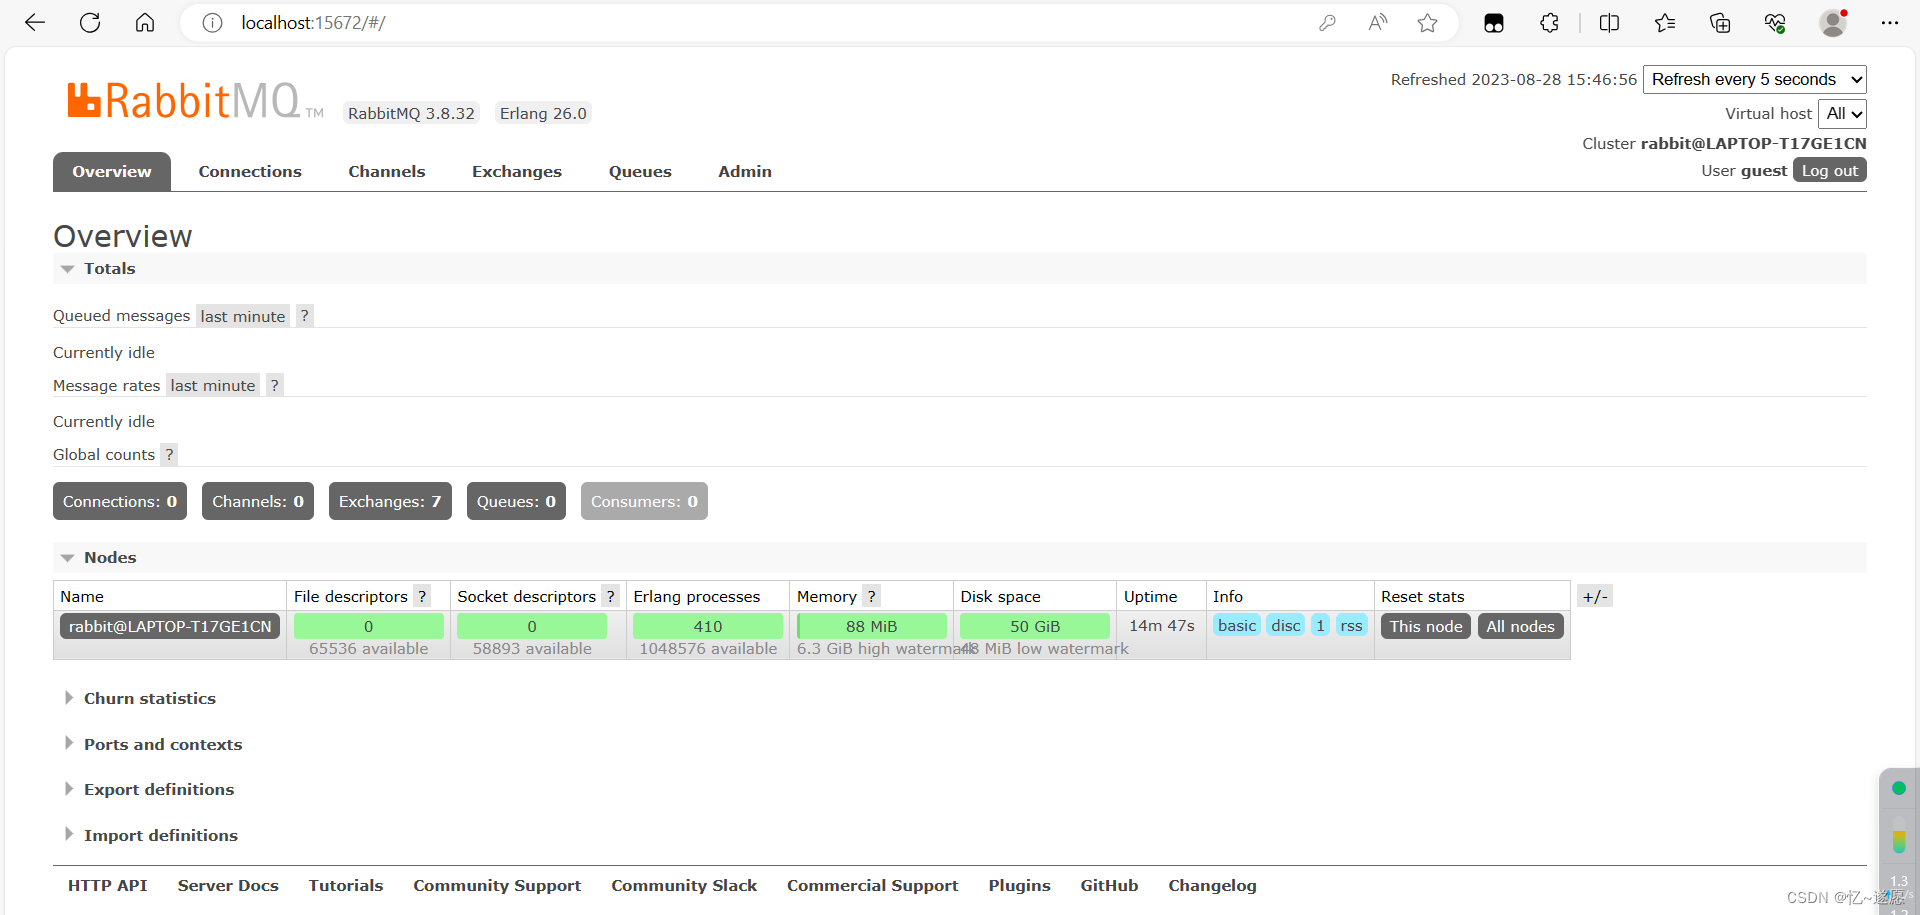The image size is (1920, 915).
Task: Open the Exchanges tab
Action: [517, 171]
